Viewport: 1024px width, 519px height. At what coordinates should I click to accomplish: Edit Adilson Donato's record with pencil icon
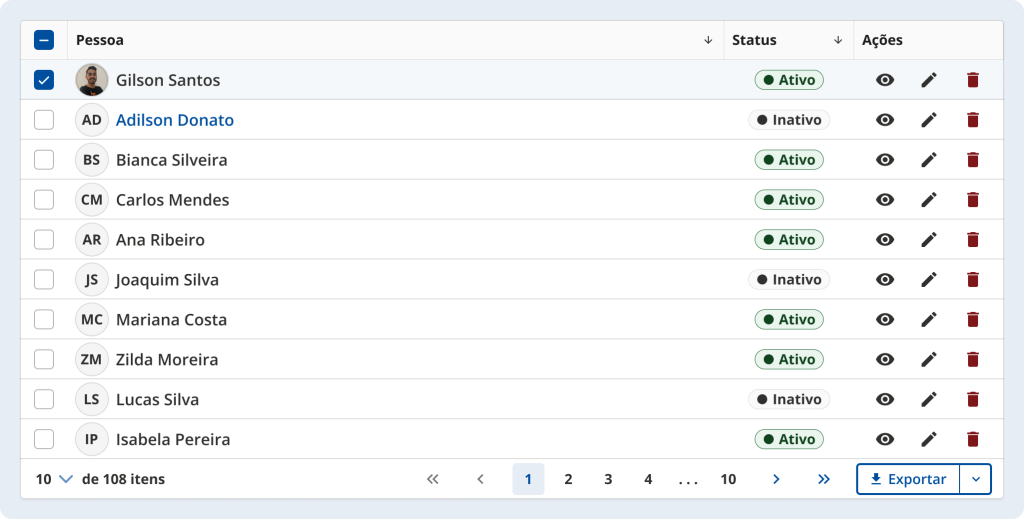pyautogui.click(x=929, y=120)
